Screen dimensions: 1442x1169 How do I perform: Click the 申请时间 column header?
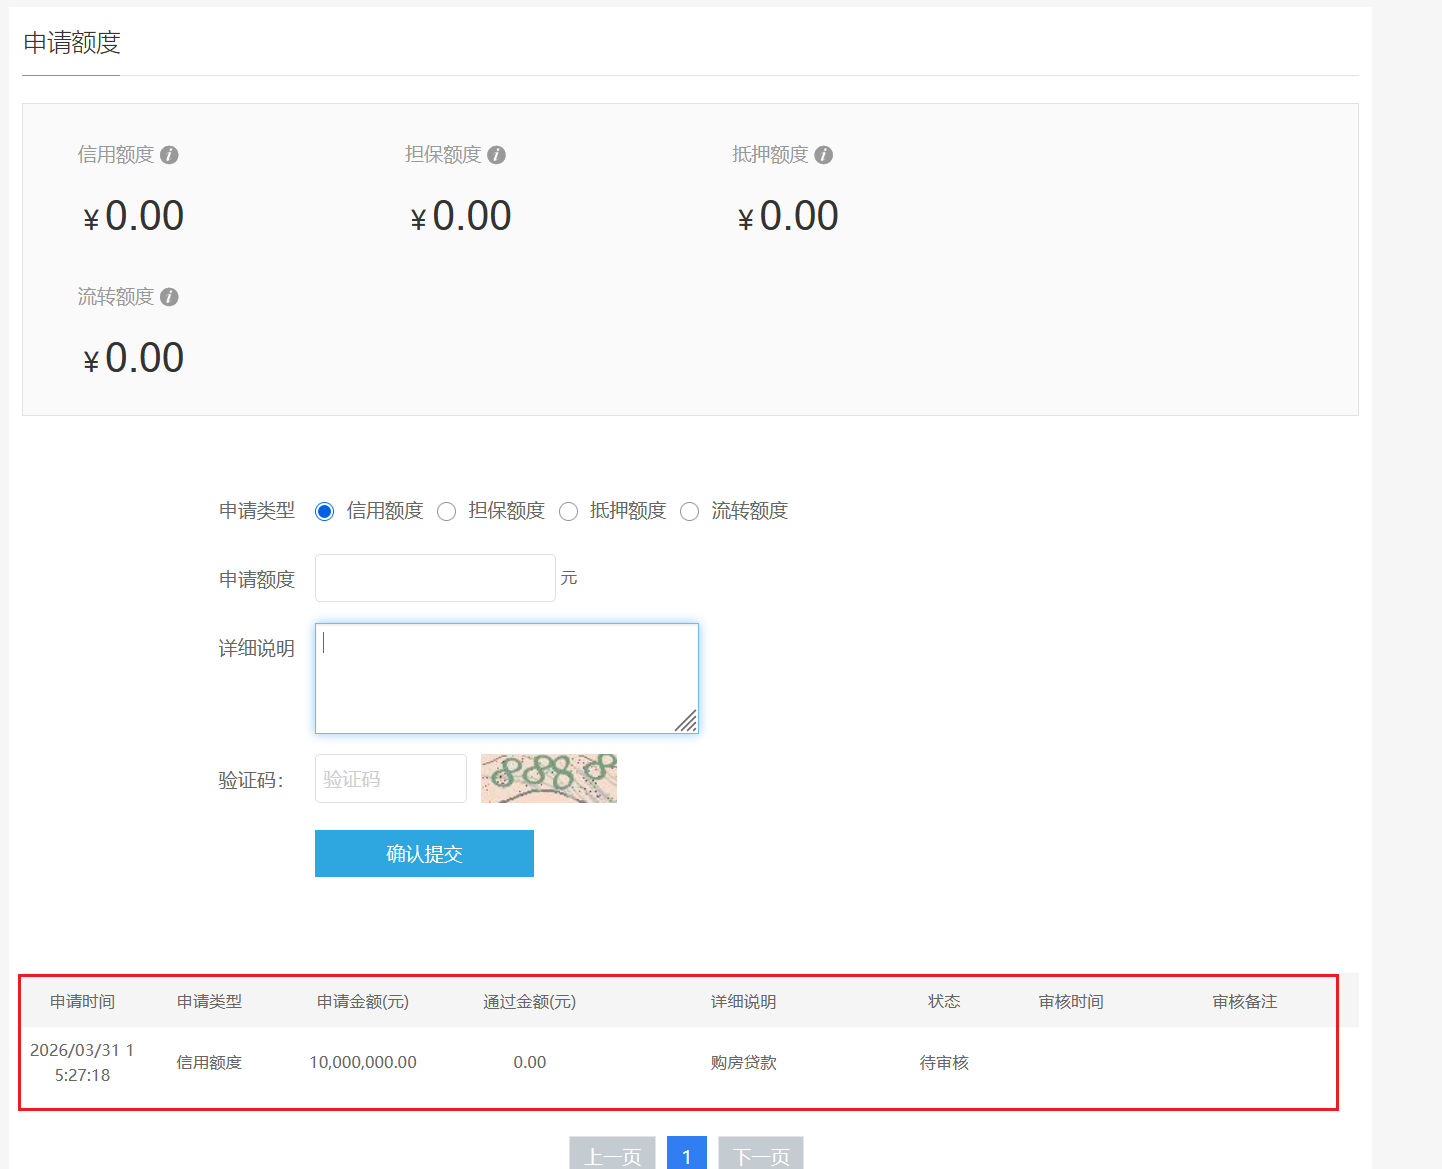[x=82, y=1002]
